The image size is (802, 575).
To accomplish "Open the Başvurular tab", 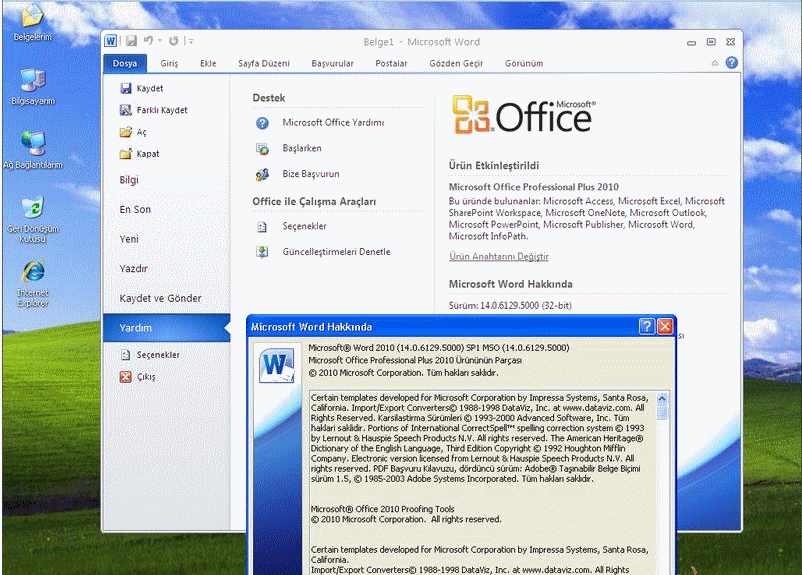I will [332, 63].
